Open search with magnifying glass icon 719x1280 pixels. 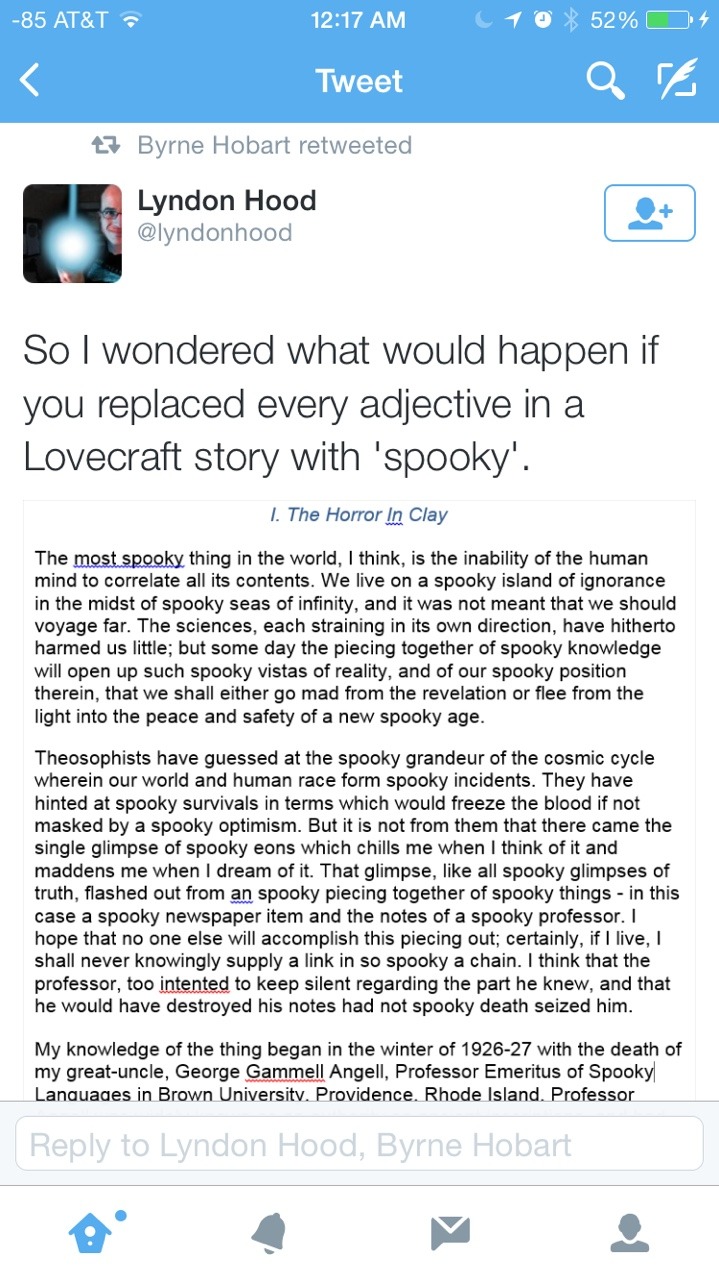605,81
